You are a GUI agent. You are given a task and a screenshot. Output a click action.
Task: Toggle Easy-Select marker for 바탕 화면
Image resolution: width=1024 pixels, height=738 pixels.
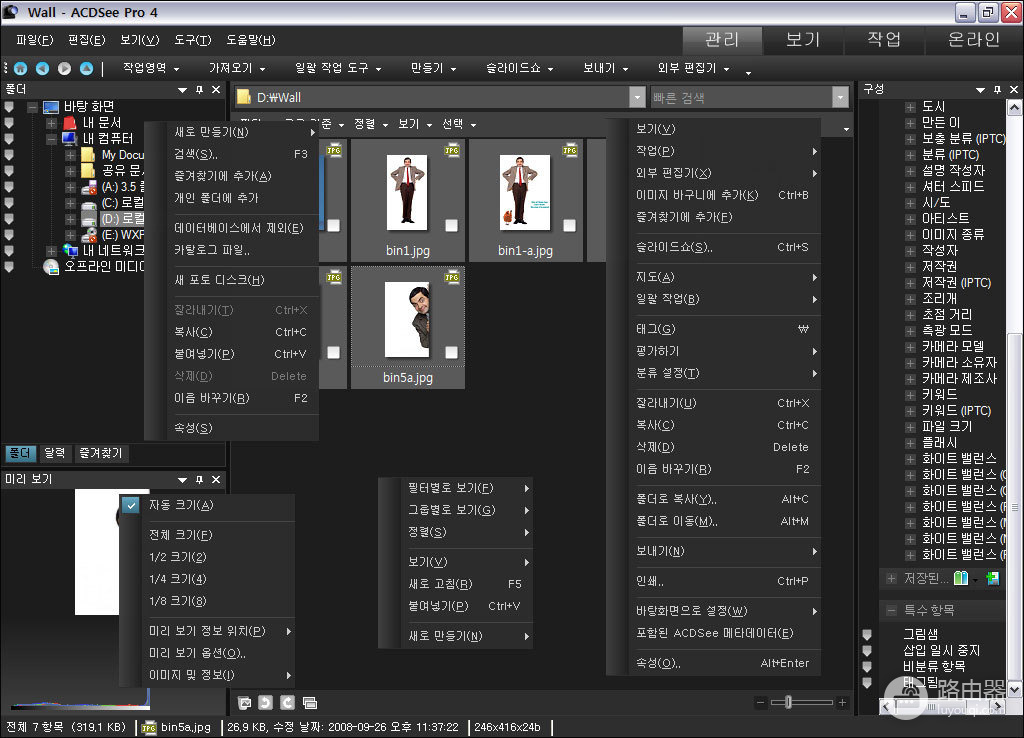point(9,106)
